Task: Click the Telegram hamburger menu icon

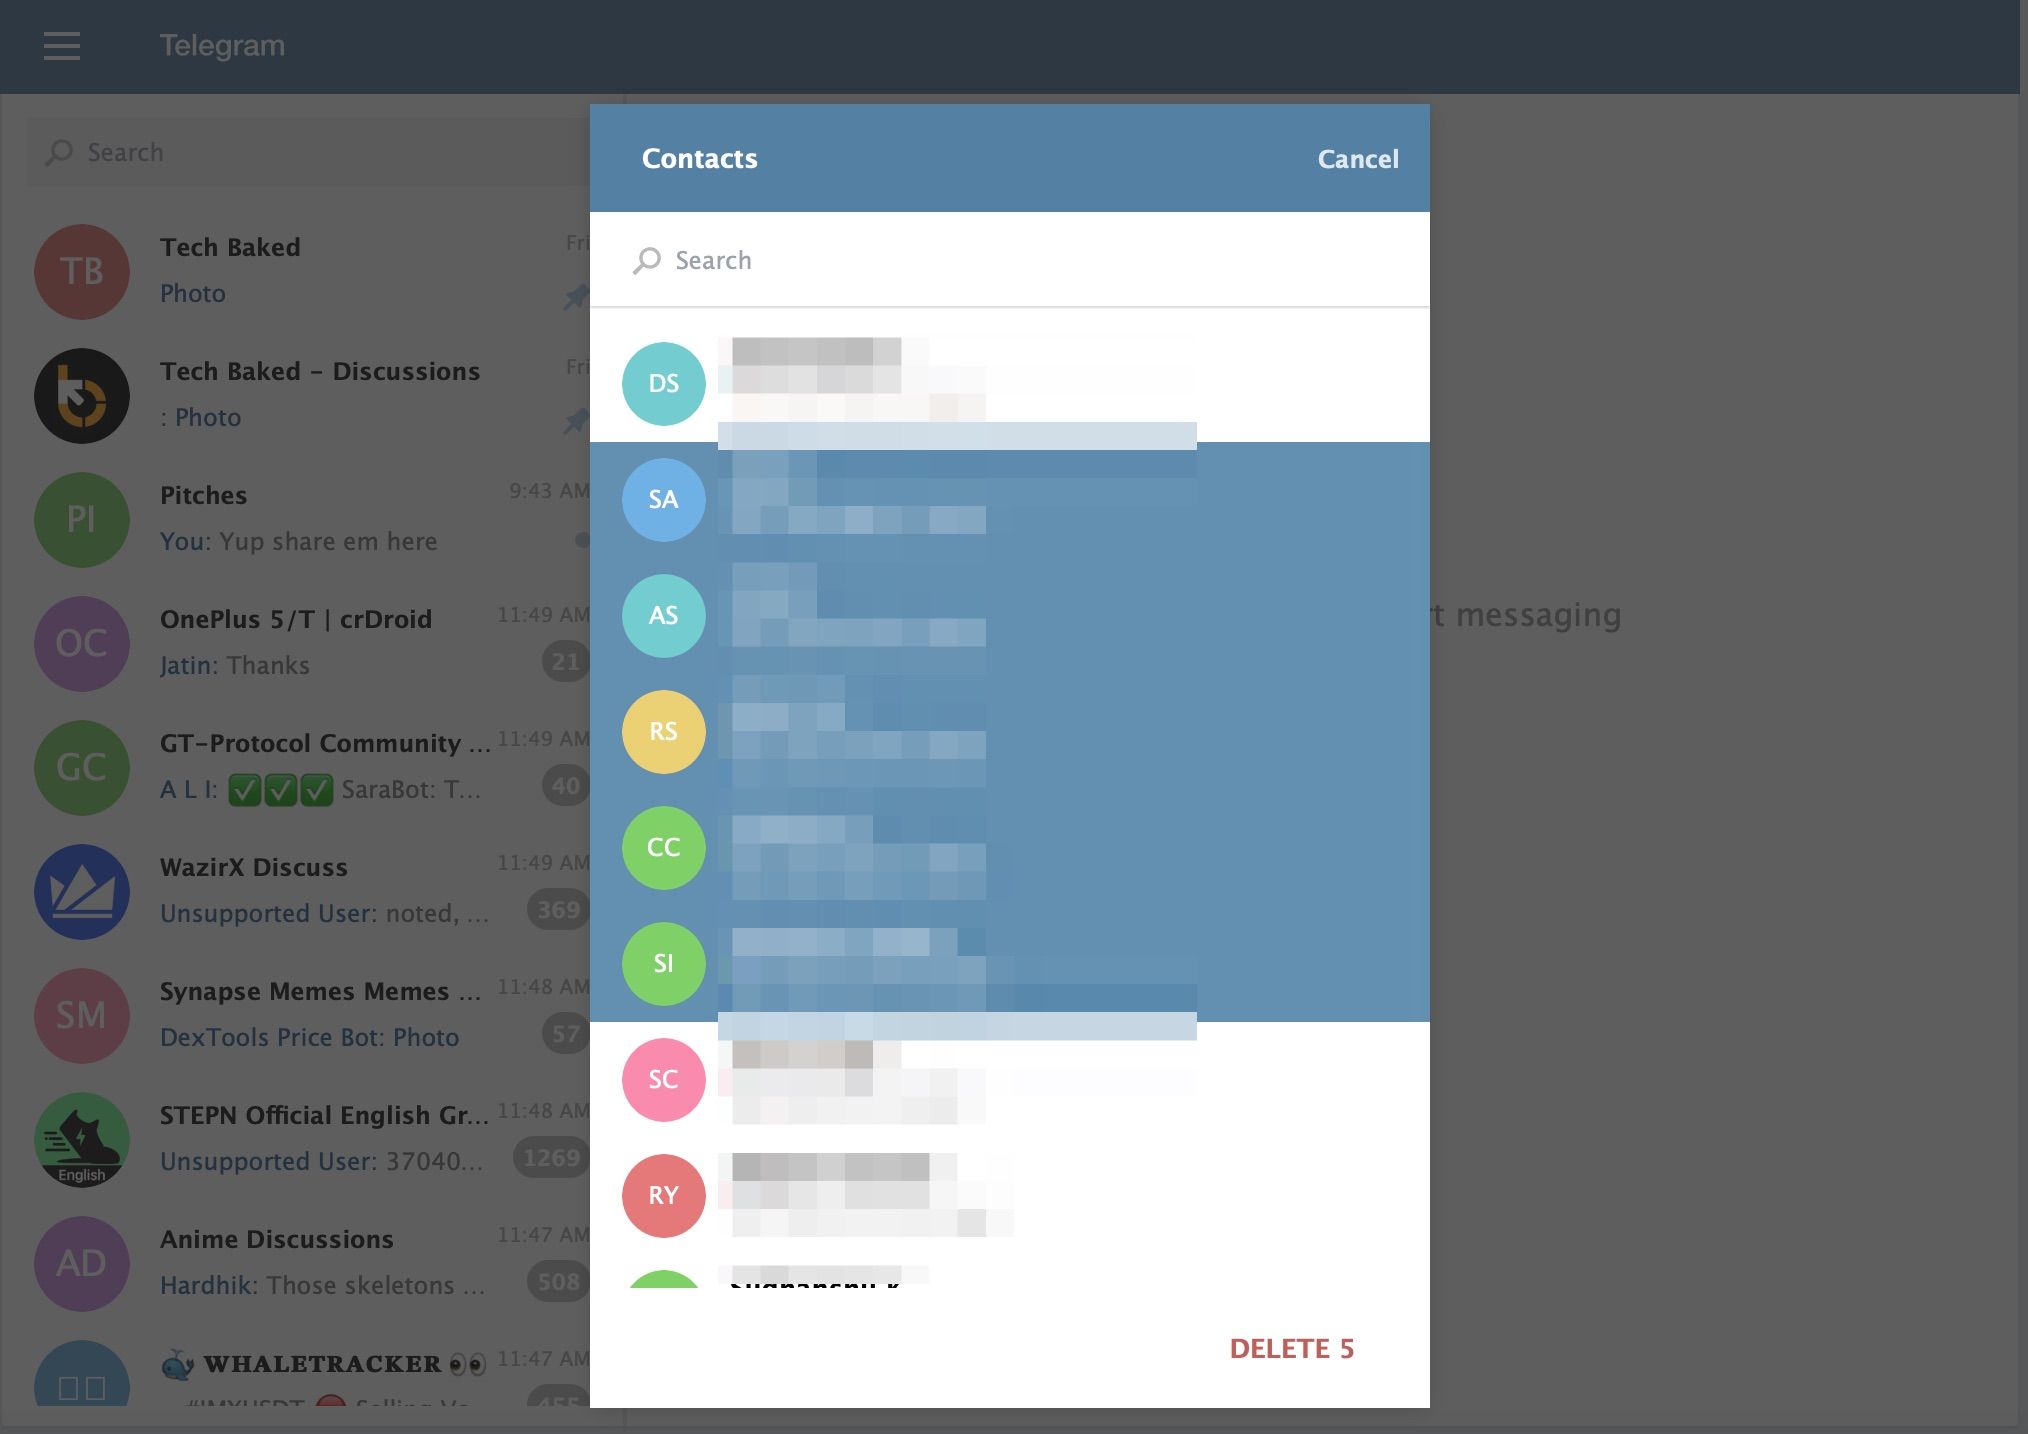Action: (x=62, y=45)
